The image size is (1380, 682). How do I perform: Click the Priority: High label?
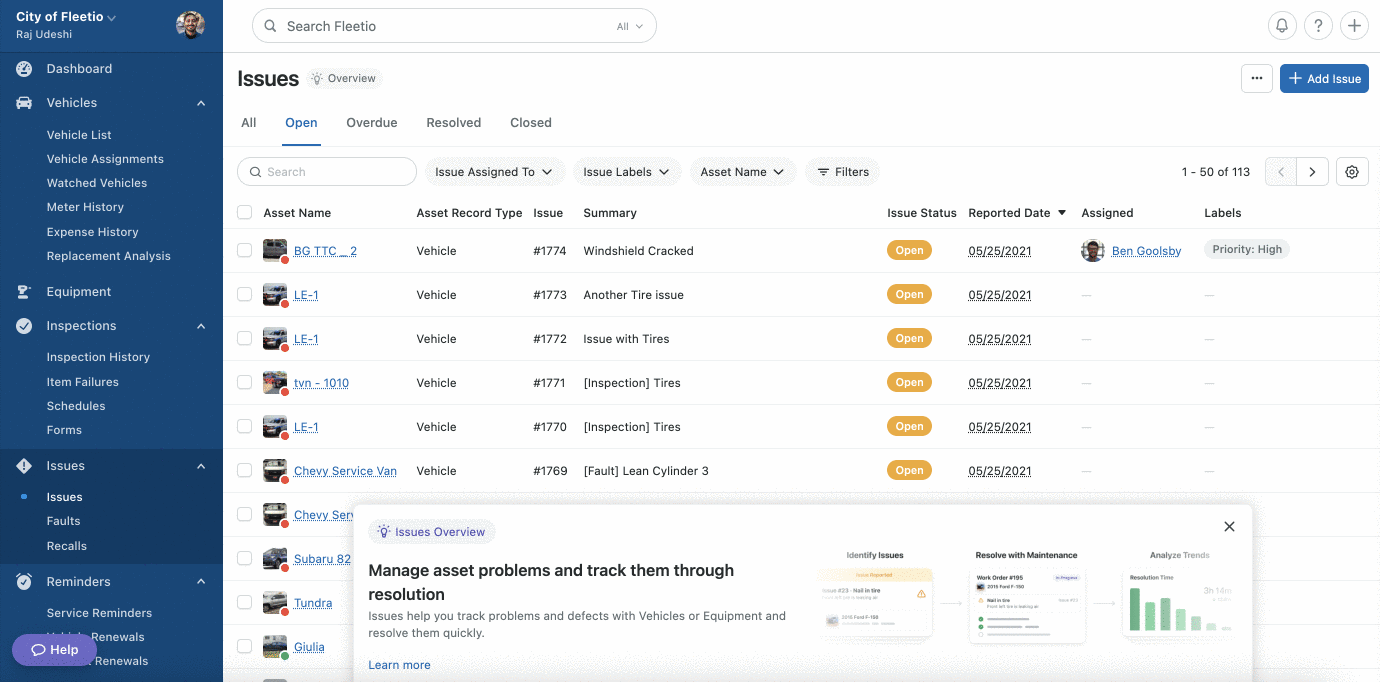[x=1246, y=250]
